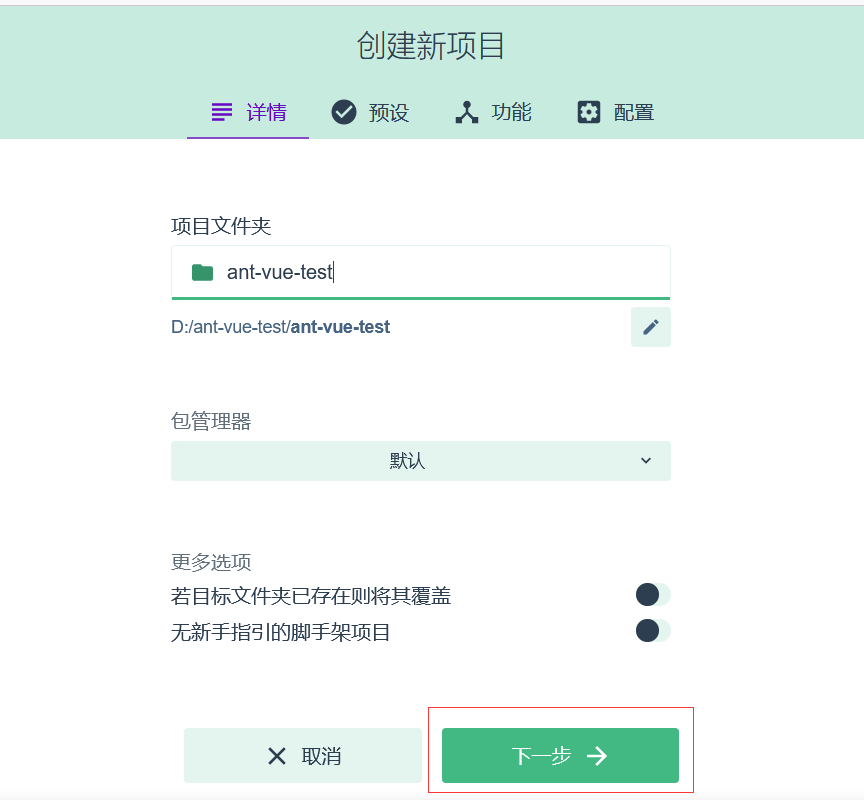Click the pencil icon to edit the path
Image resolution: width=864 pixels, height=800 pixels.
point(651,326)
